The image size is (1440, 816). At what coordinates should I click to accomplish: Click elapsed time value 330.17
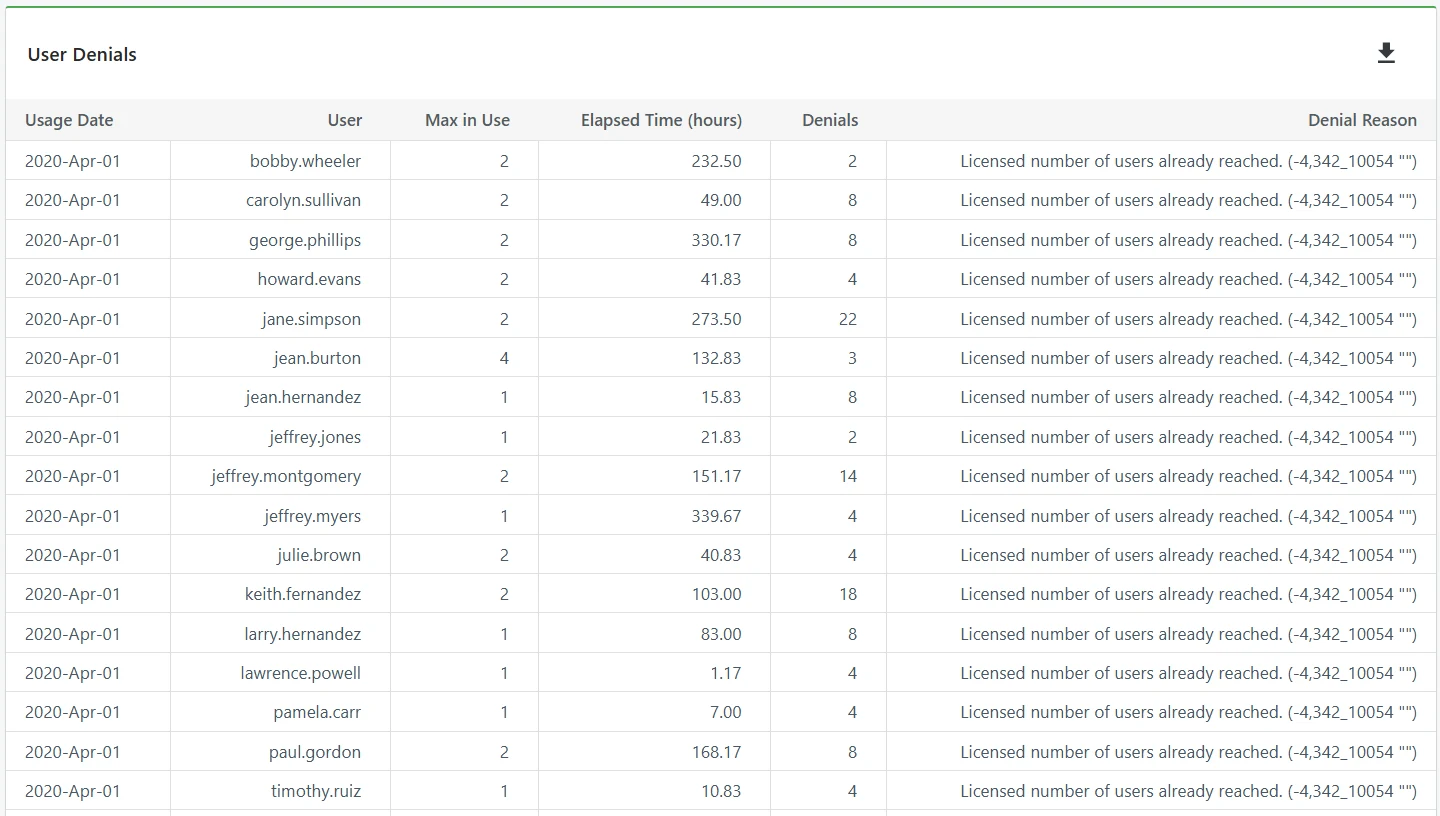pyautogui.click(x=716, y=240)
